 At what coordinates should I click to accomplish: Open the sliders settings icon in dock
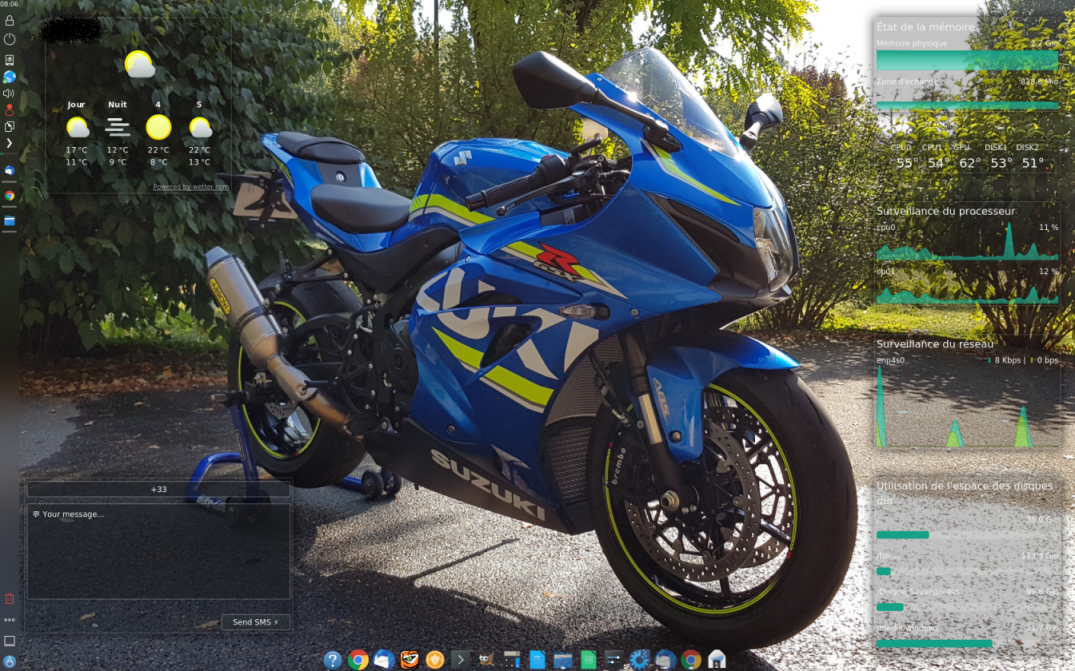614,659
